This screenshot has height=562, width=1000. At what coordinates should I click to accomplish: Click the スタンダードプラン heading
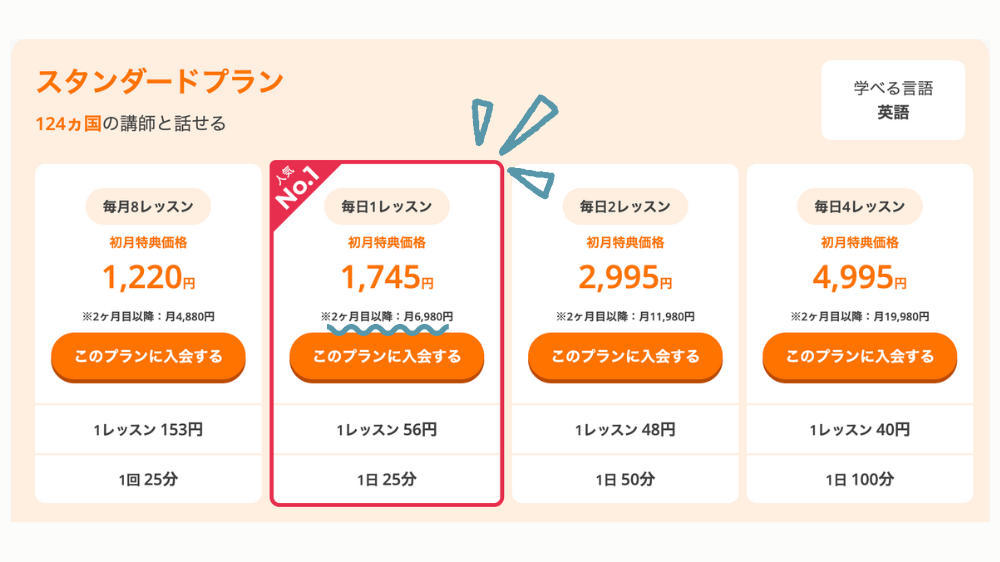[x=159, y=82]
